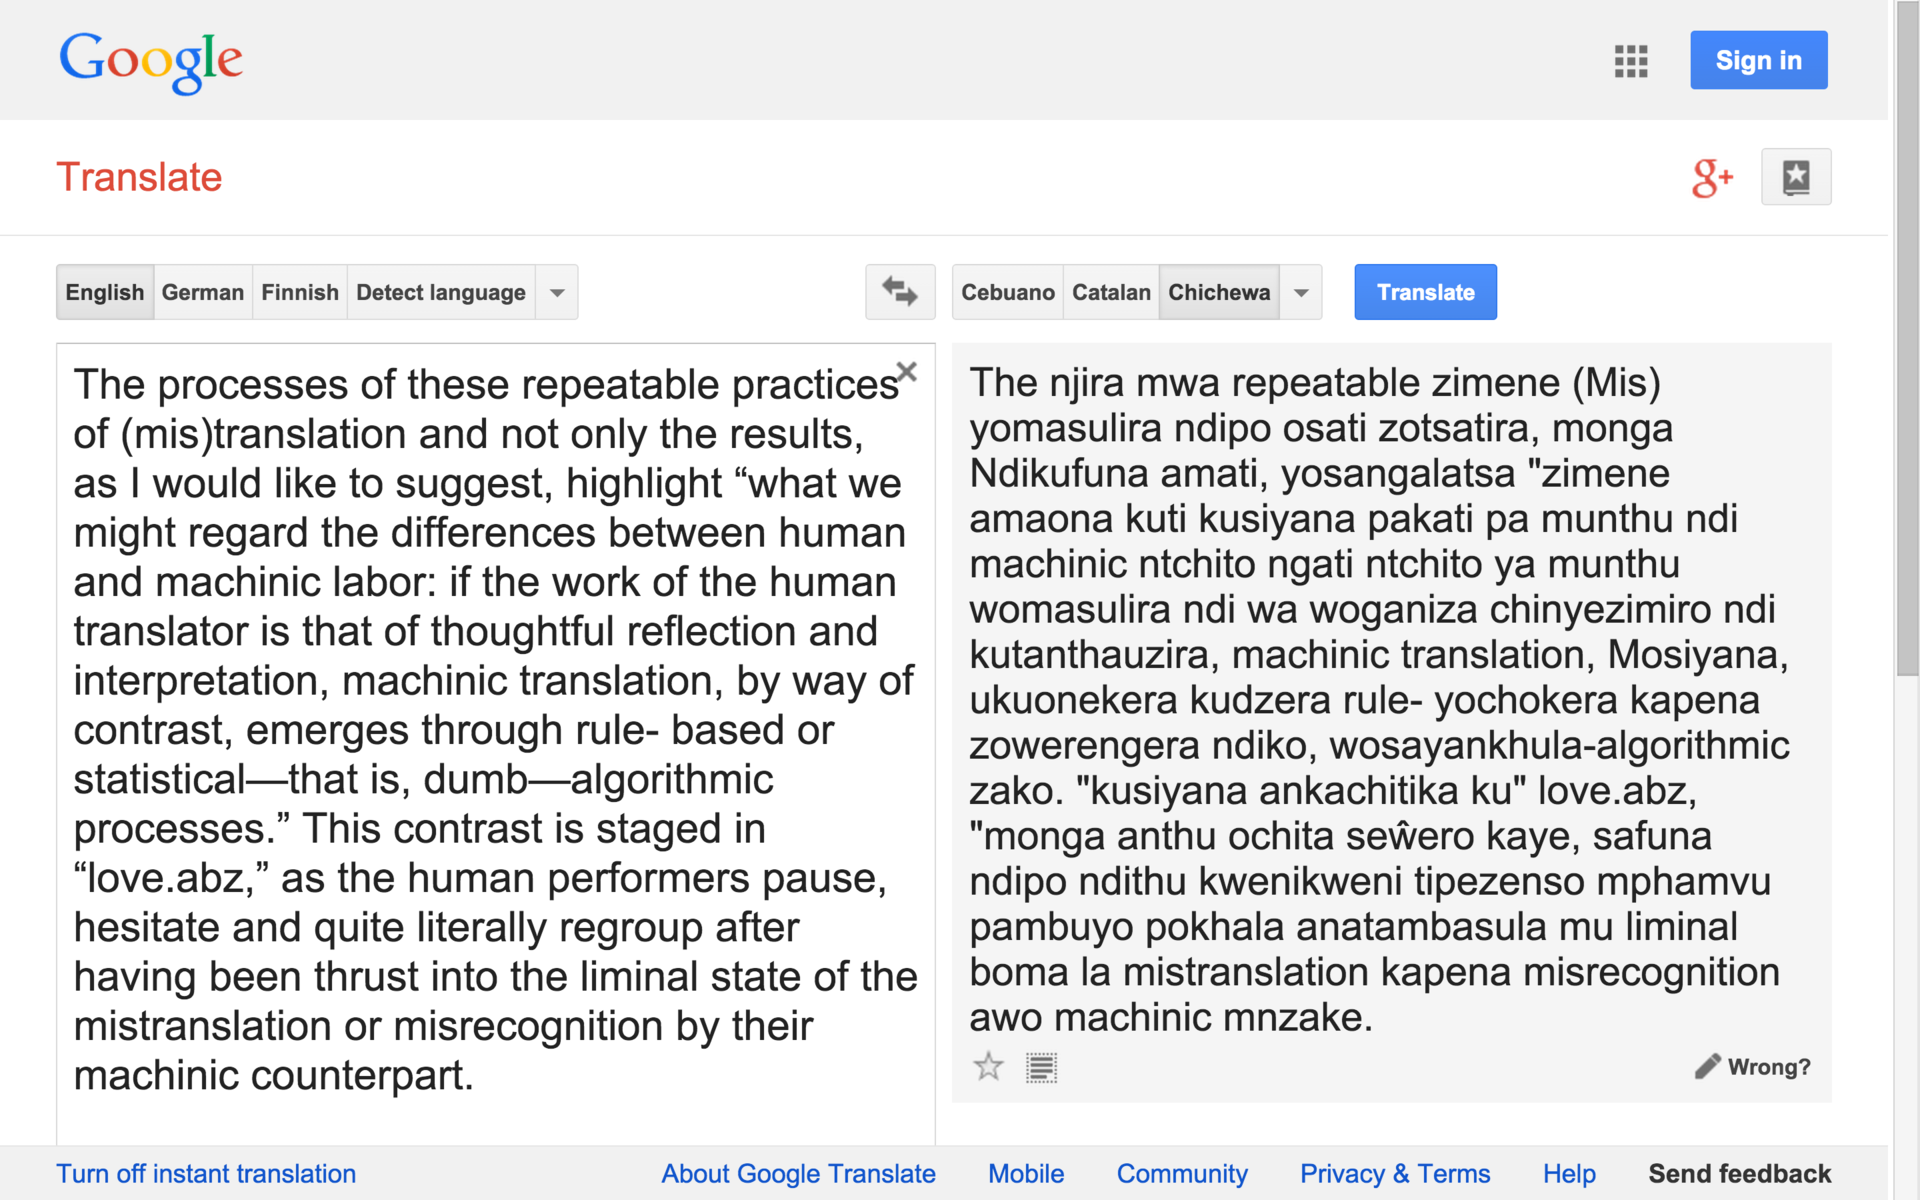Star the translation to save it
This screenshot has width=1920, height=1200.
coord(988,1067)
